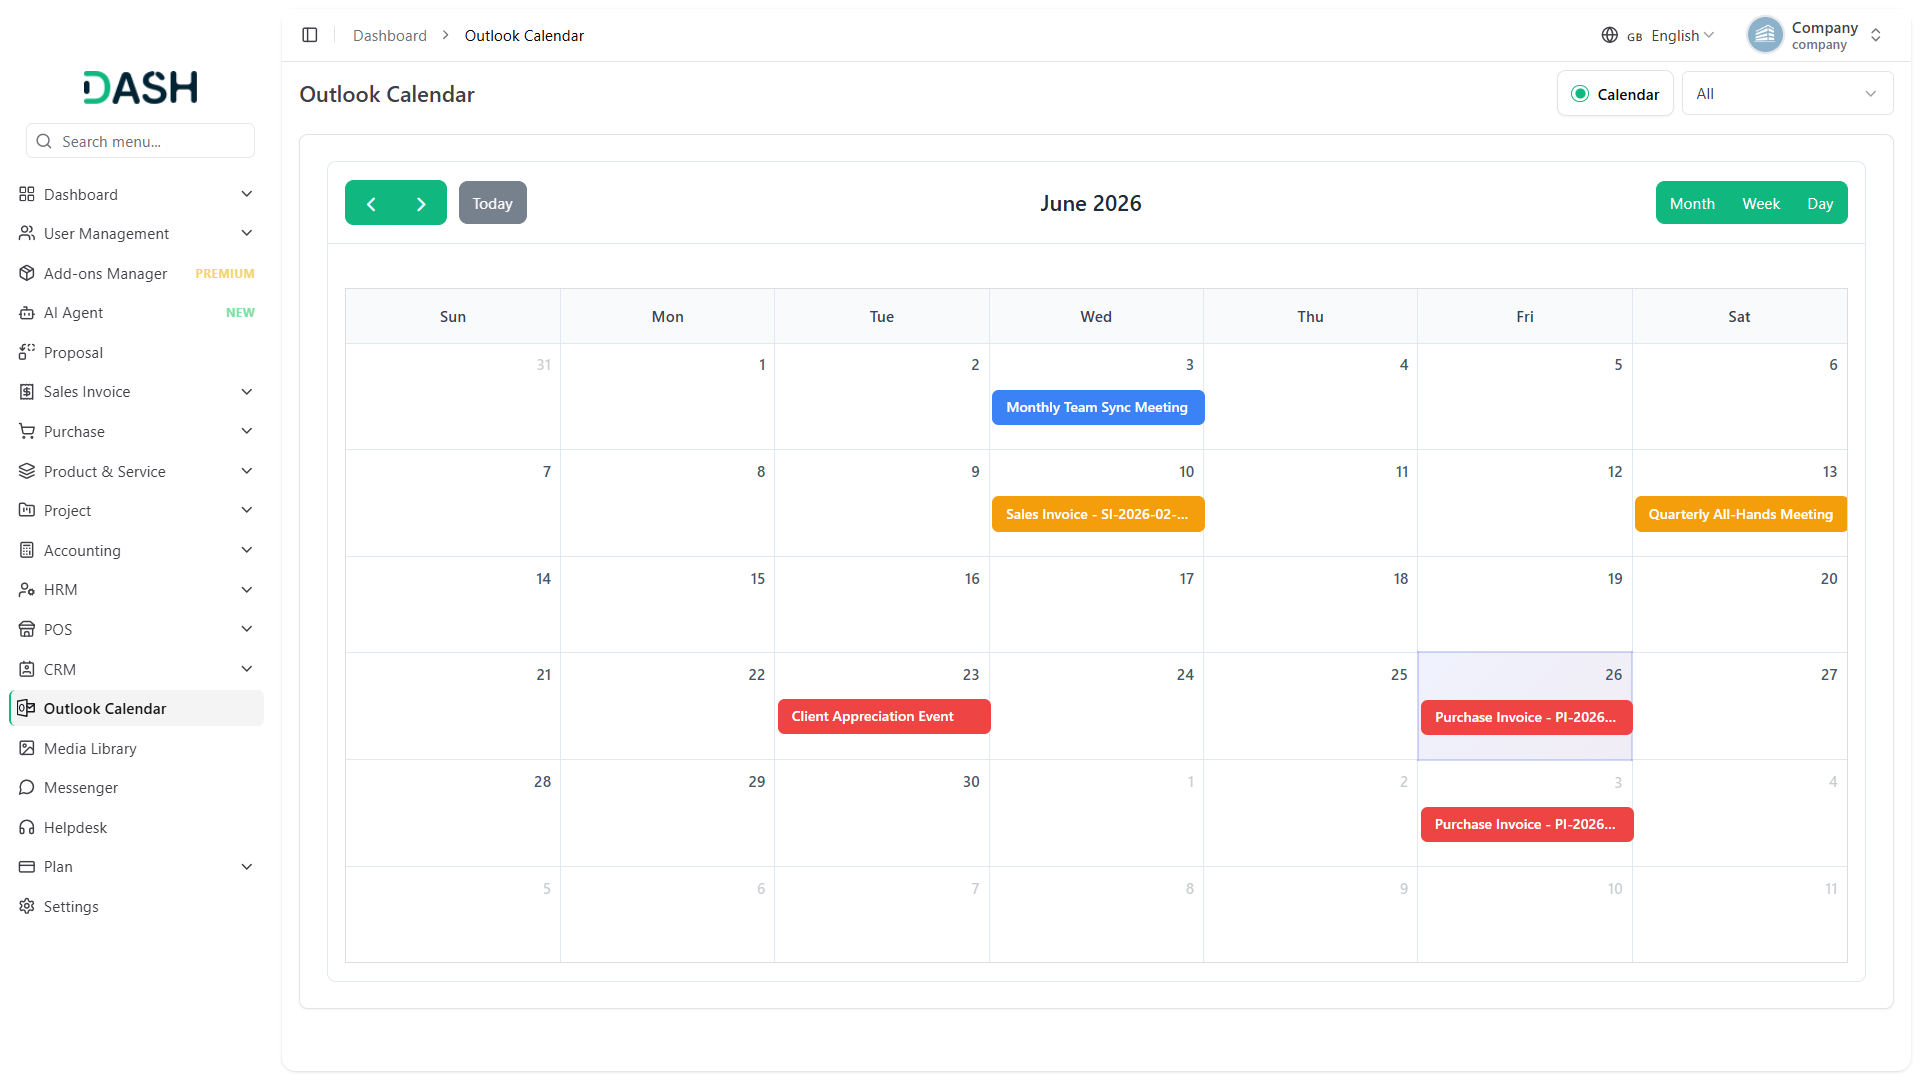Expand the Sales Invoice chevron
The image size is (1920, 1080).
(247, 392)
